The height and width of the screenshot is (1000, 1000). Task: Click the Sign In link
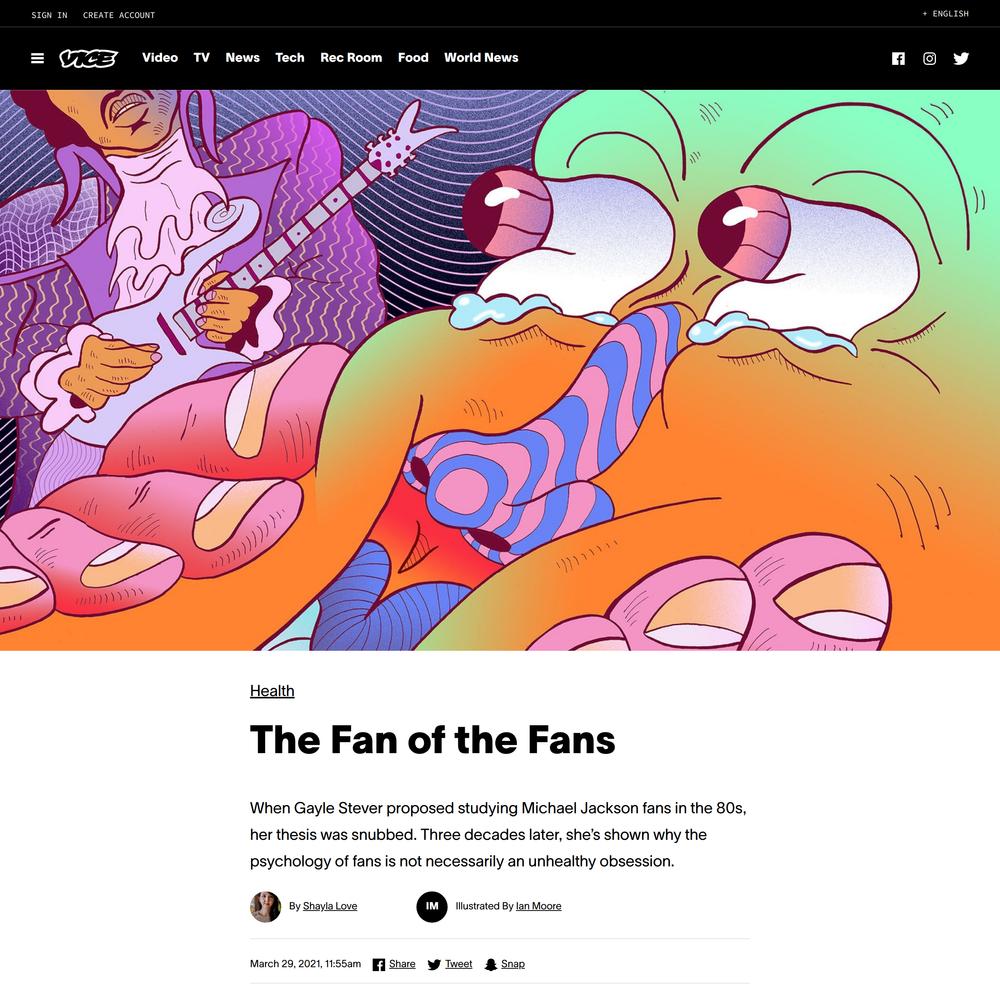(49, 15)
